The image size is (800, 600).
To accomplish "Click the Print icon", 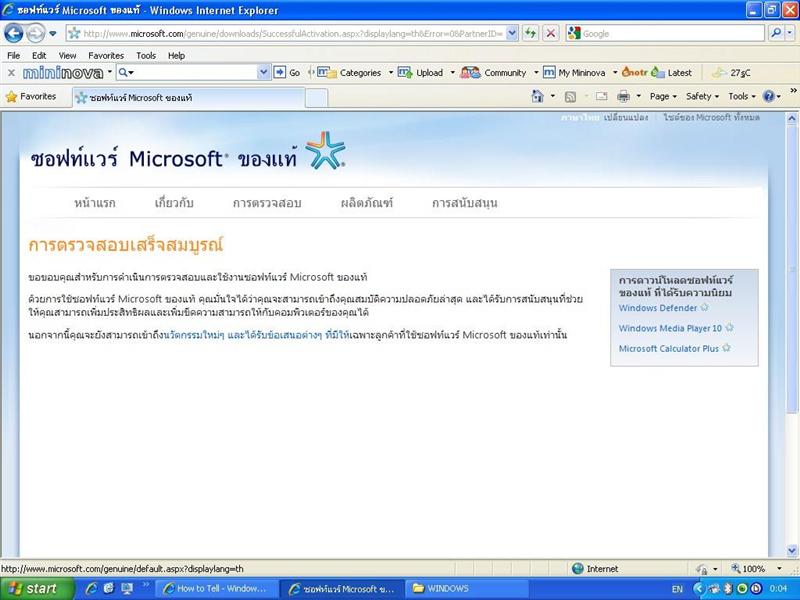I will tap(623, 96).
